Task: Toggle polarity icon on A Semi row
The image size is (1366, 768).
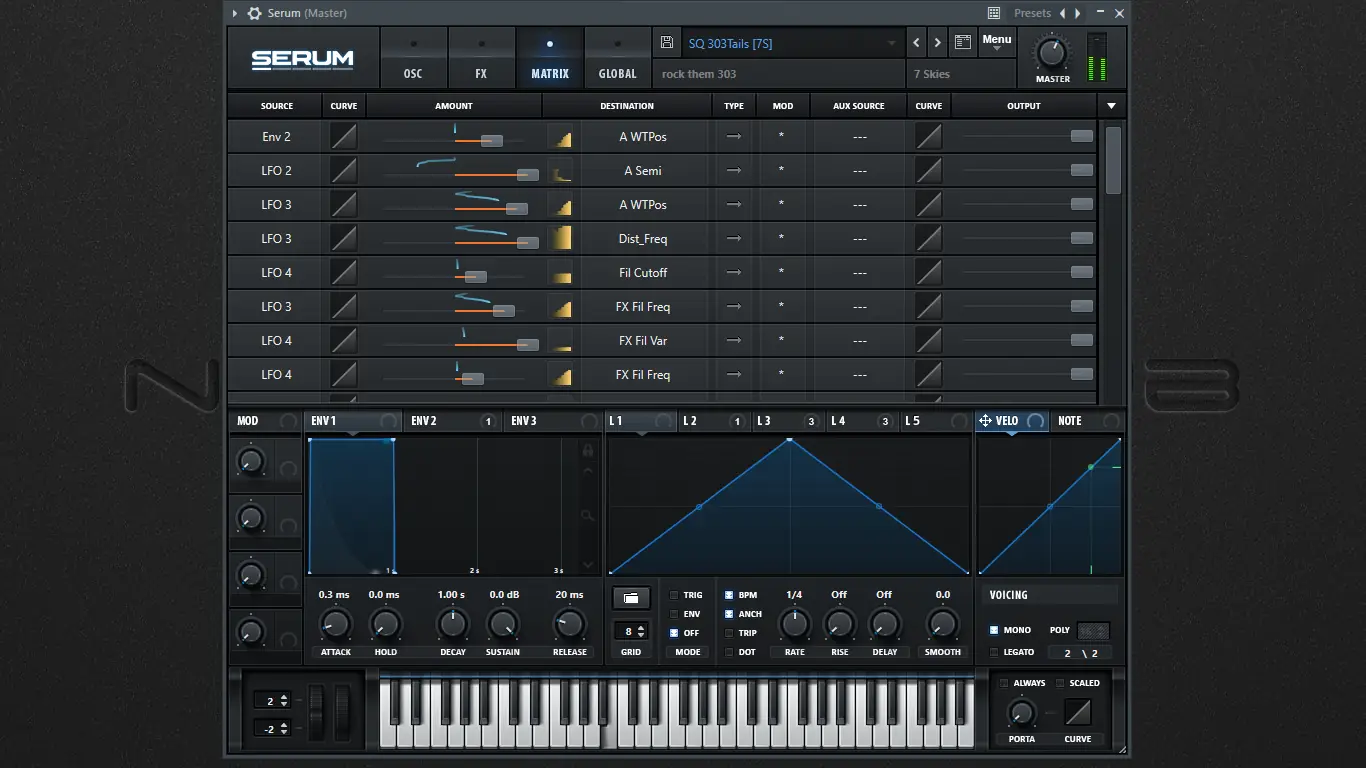Action: pos(561,171)
